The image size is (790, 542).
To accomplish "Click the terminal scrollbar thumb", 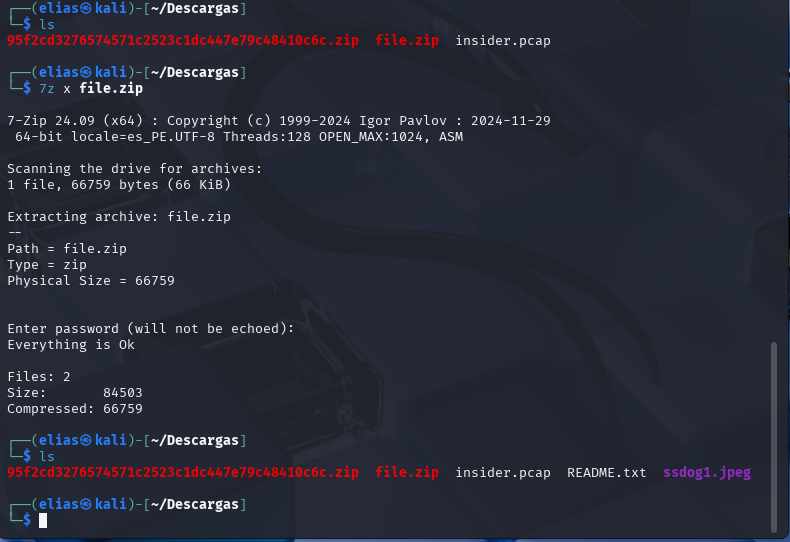I will click(x=774, y=437).
